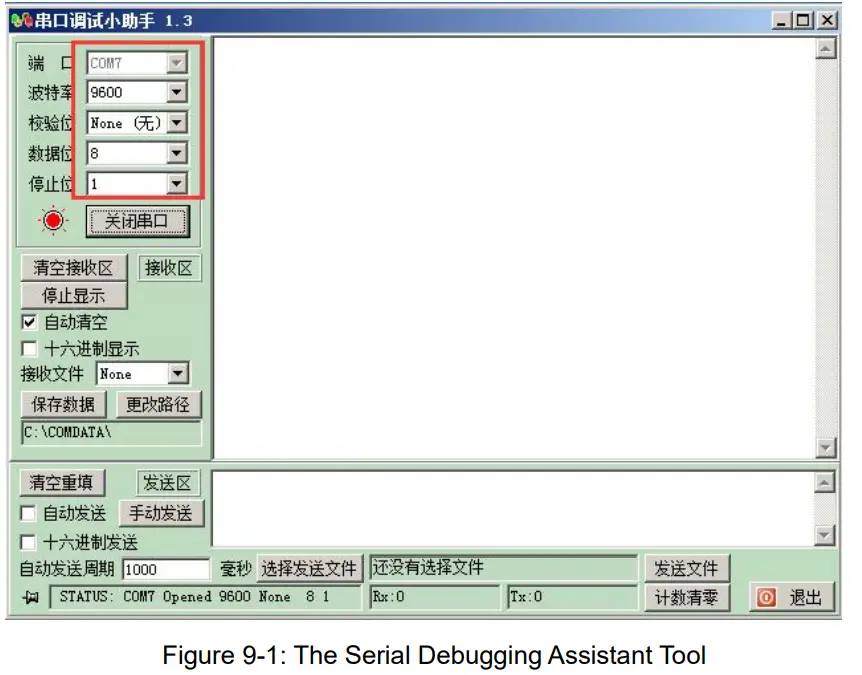The width and height of the screenshot is (862, 675).
Task: Click the 清空接收区 clear receive button
Action: click(x=71, y=268)
